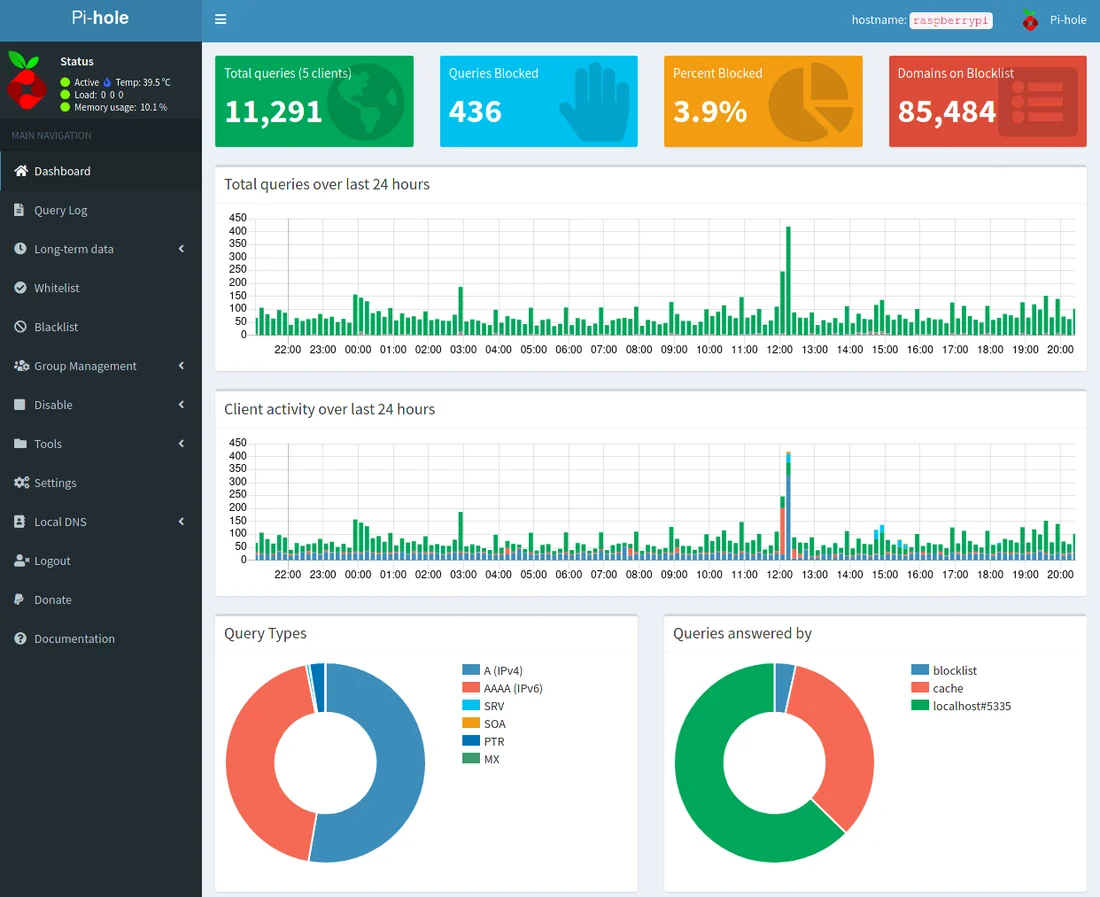Open the Donate link label
Screen dimensions: 1100x897
[x=53, y=600]
